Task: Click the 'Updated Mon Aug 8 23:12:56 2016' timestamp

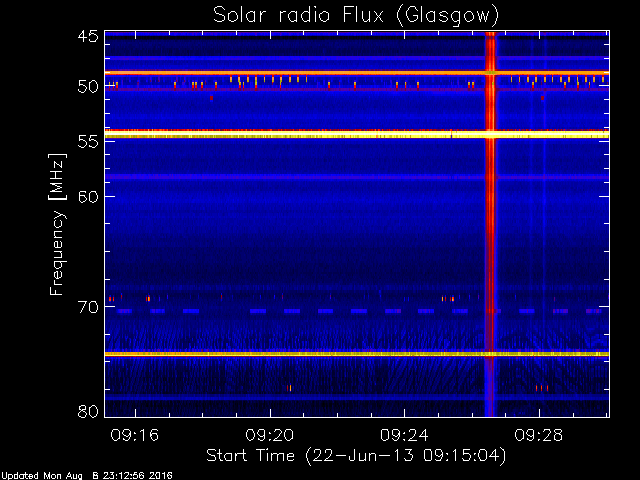Action: (87, 476)
